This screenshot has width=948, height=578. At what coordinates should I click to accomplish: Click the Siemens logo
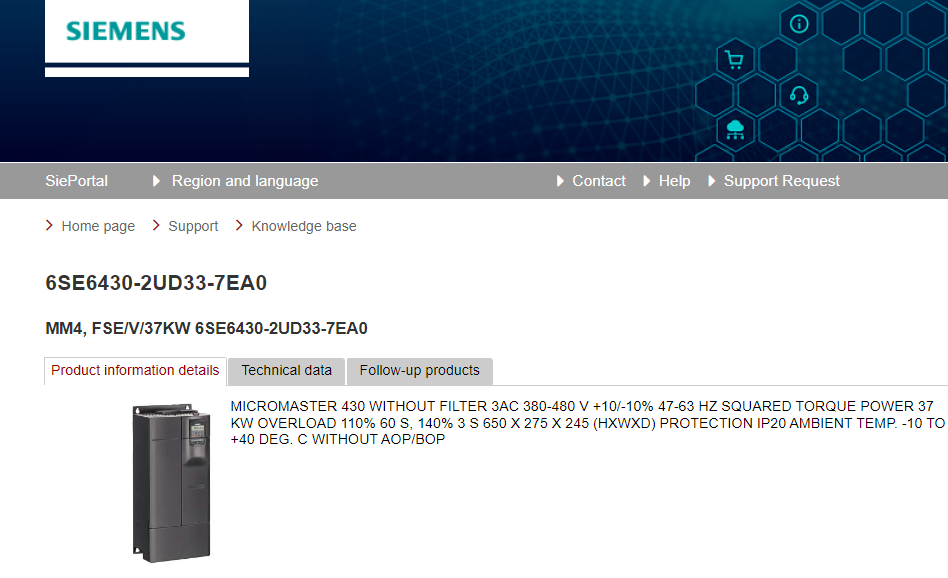tap(126, 31)
